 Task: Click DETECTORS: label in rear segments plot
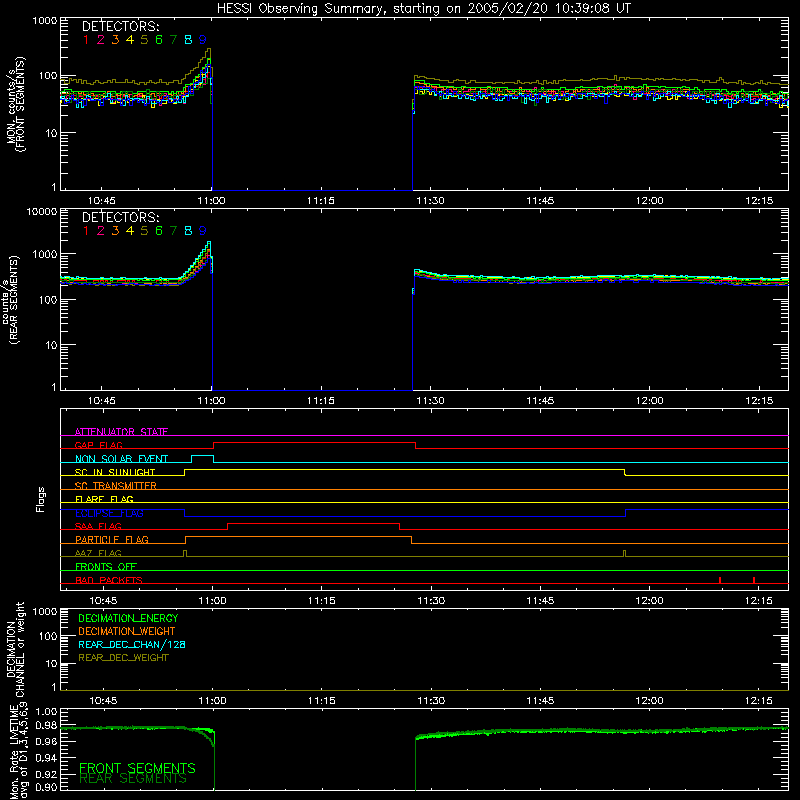coord(120,218)
